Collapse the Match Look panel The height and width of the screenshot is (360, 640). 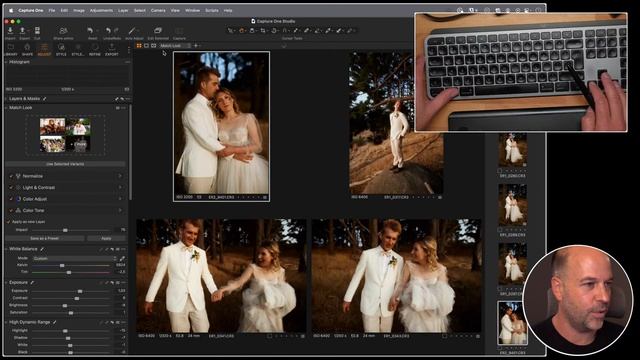[6, 108]
